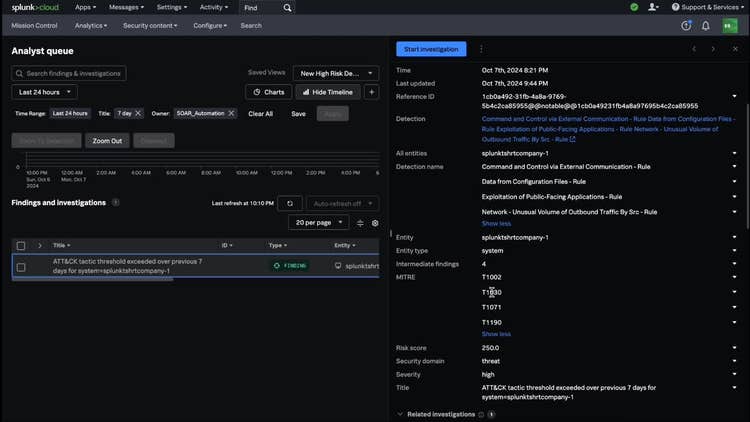Open the Analytics menu
Viewport: 750px width, 422px height.
tap(92, 25)
